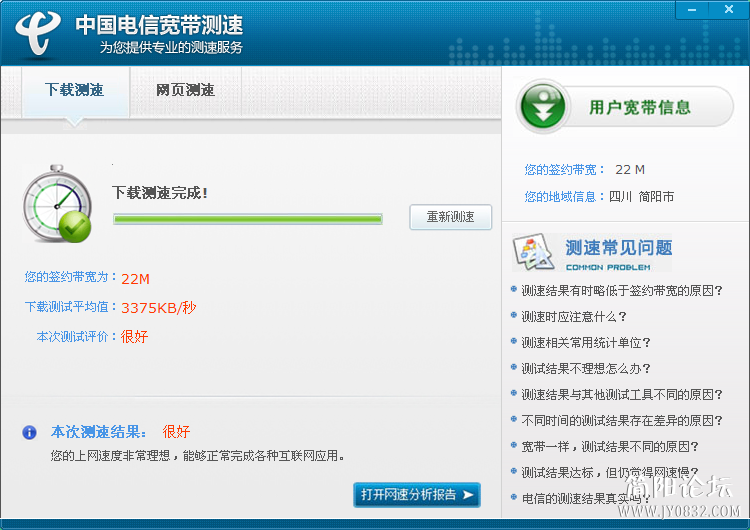Image resolution: width=750 pixels, height=530 pixels.
Task: Open FAQ 不同时间的测试结果存在差异的原因?
Action: coord(621,420)
